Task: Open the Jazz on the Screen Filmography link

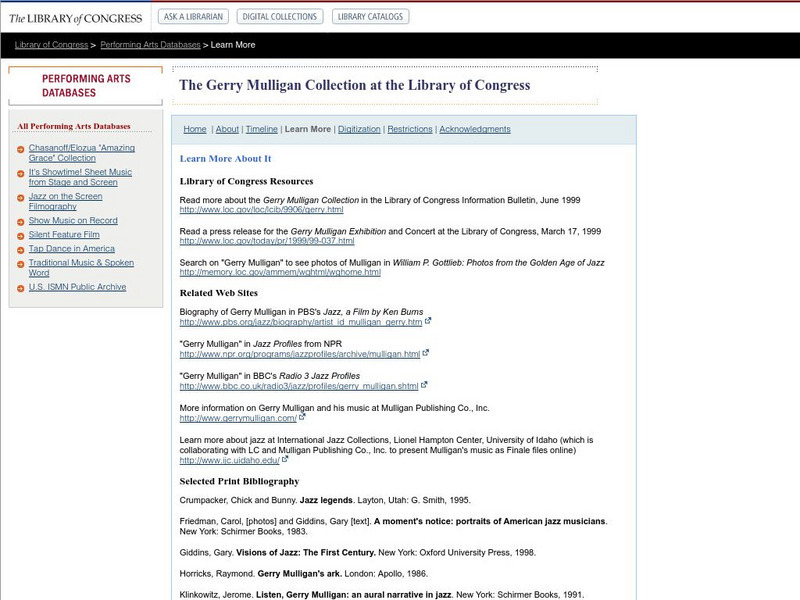Action: click(66, 201)
